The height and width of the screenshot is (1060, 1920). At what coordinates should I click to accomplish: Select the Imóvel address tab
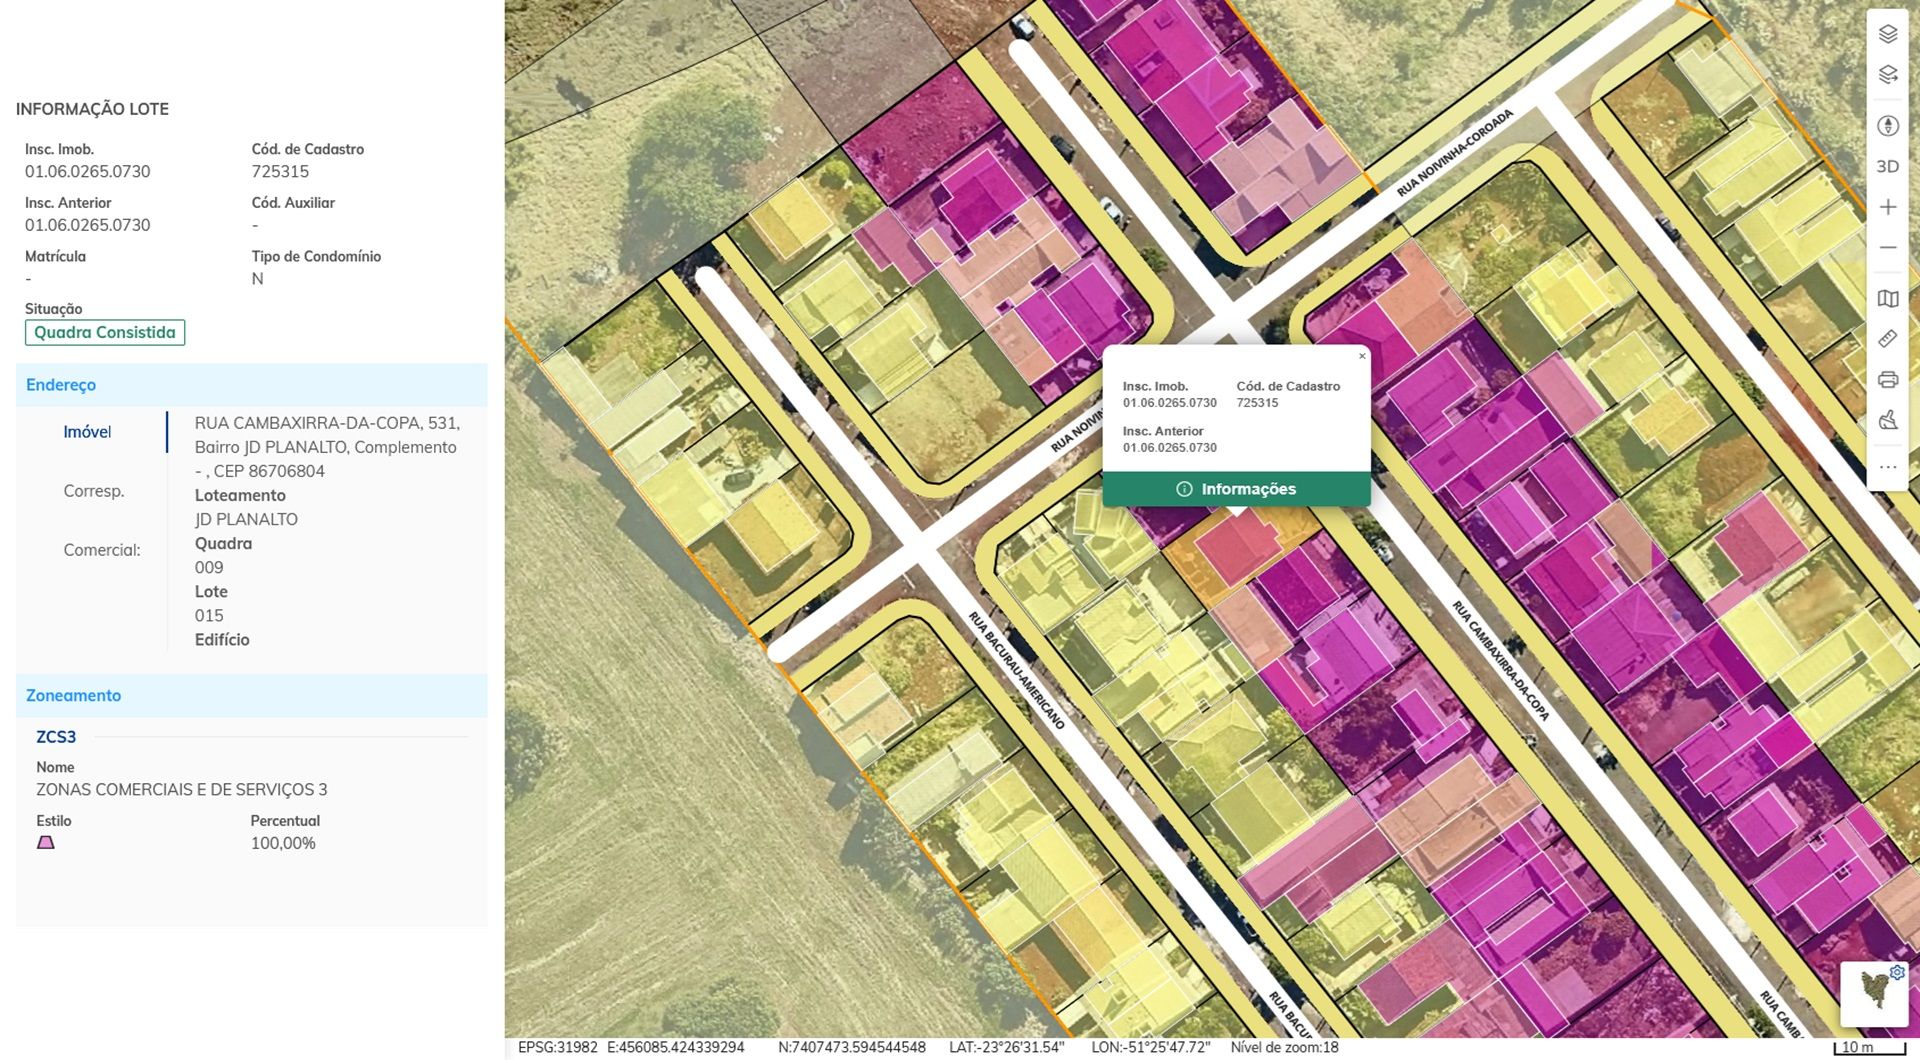87,432
